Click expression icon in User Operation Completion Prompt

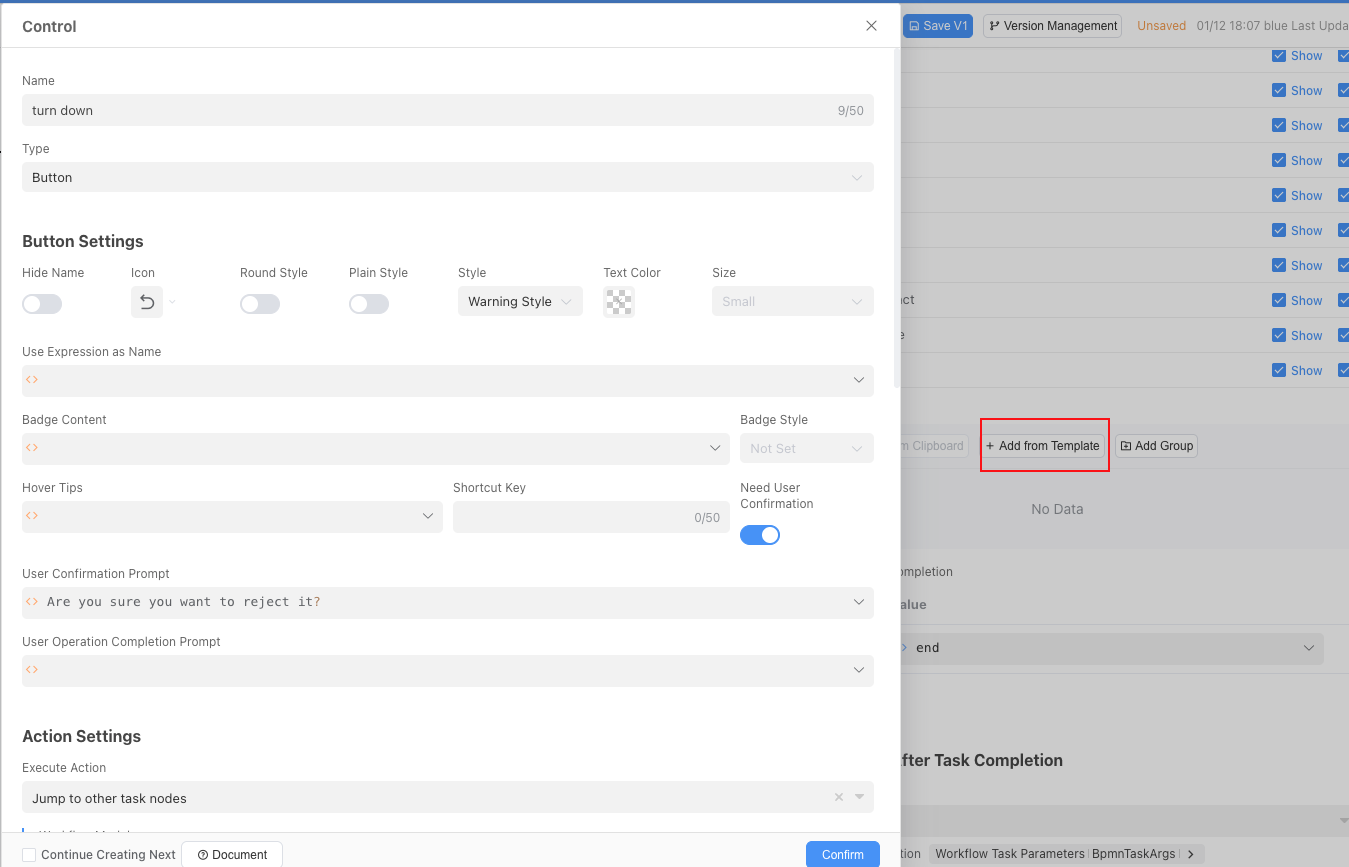[x=32, y=670]
